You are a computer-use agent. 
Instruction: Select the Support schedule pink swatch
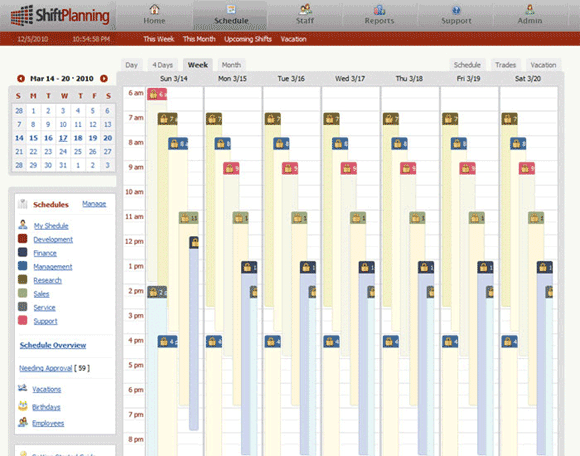23,320
